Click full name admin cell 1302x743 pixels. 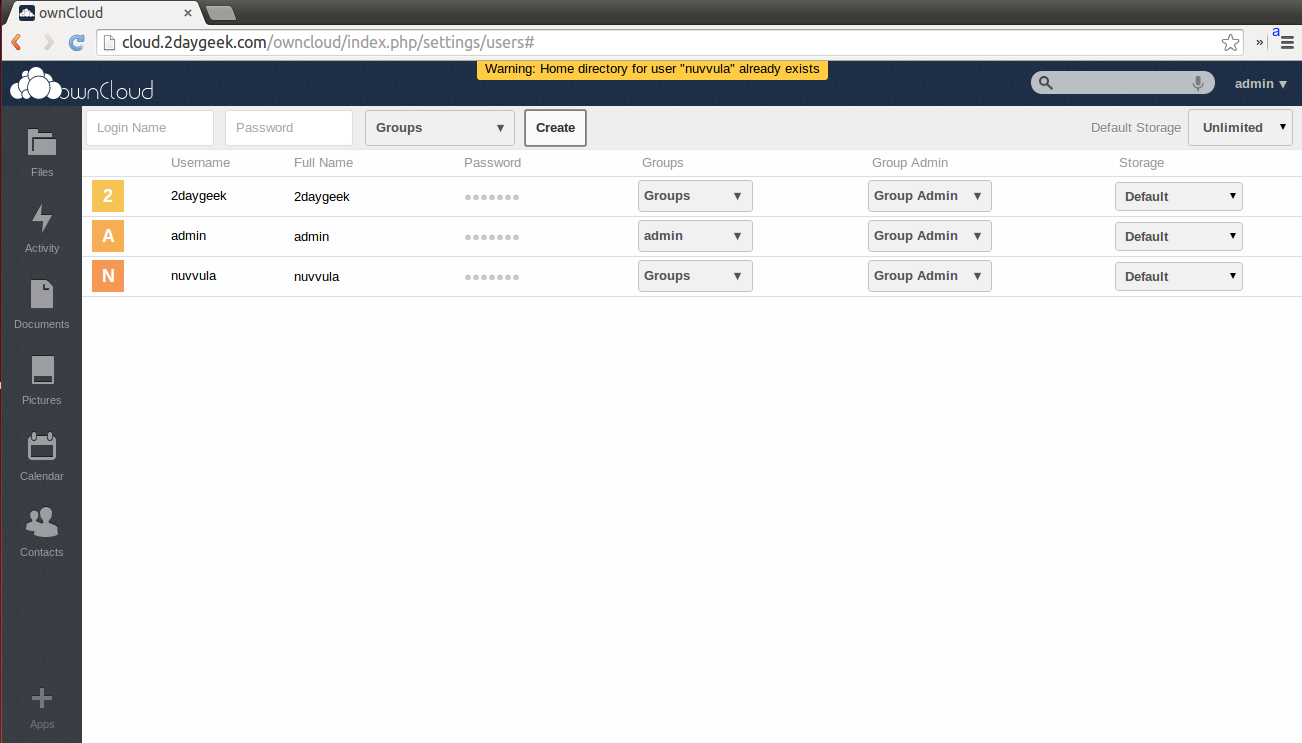point(311,237)
